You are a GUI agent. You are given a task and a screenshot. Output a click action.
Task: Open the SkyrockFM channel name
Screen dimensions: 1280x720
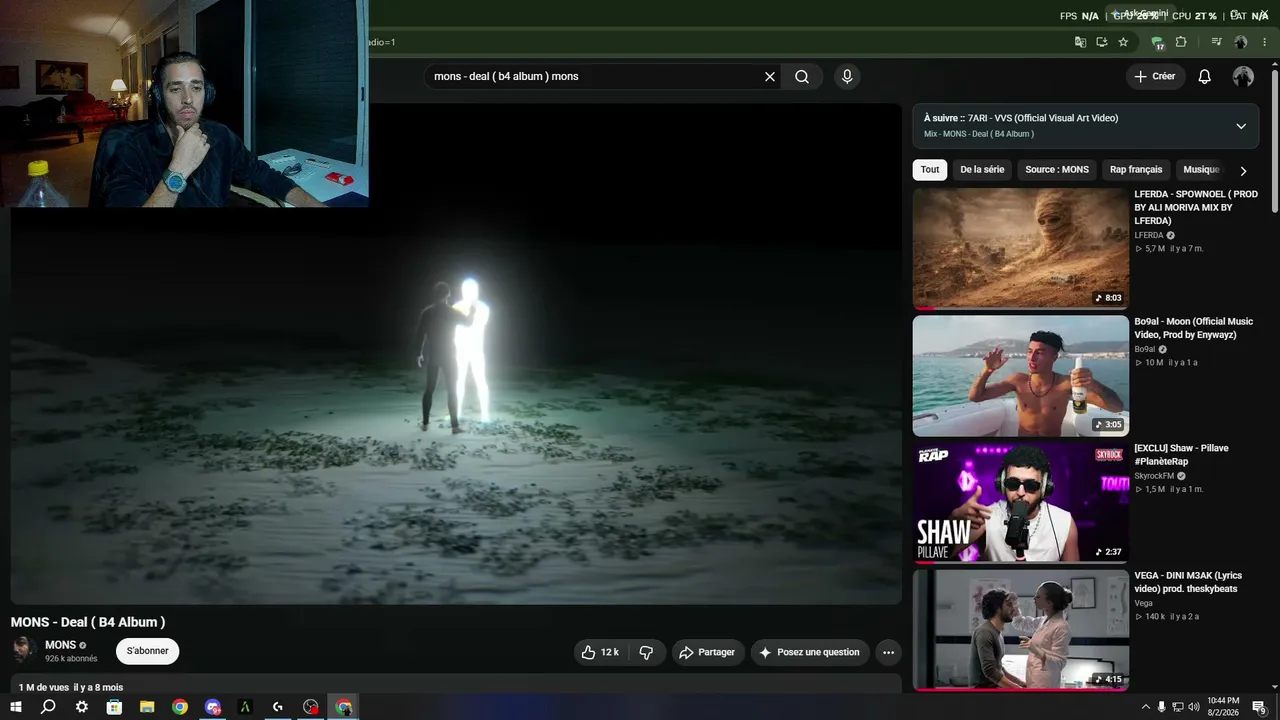tap(1154, 476)
